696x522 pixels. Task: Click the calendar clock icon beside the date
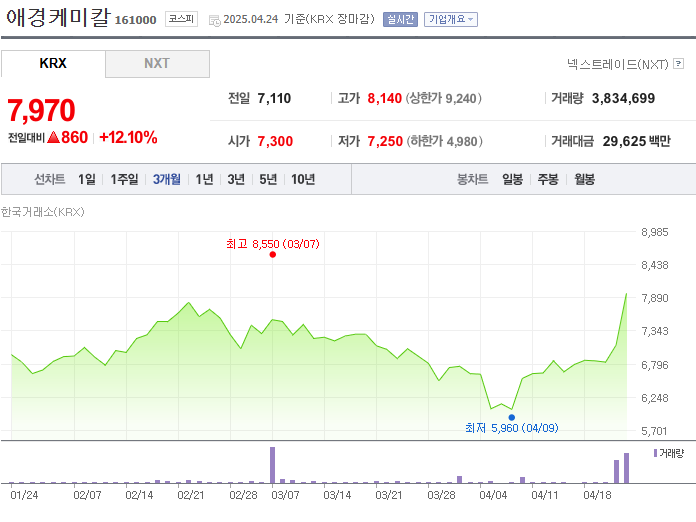pyautogui.click(x=215, y=20)
